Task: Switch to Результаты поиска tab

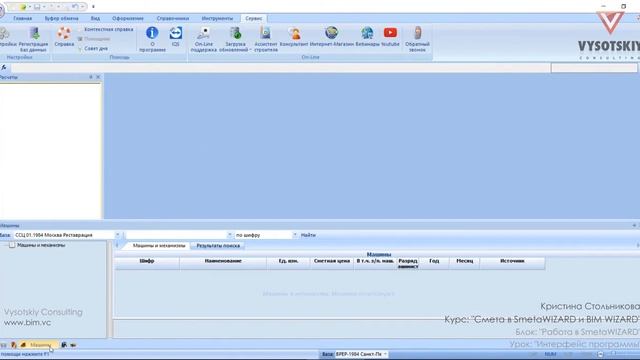Action: 218,246
